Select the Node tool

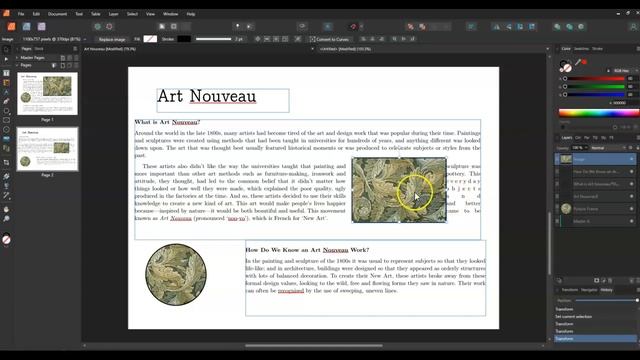(6, 60)
